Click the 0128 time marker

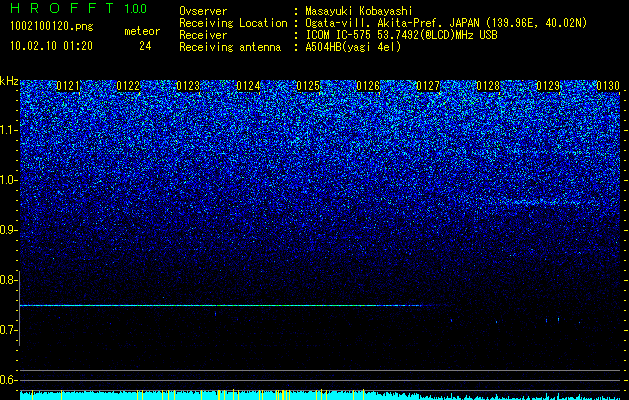488,86
